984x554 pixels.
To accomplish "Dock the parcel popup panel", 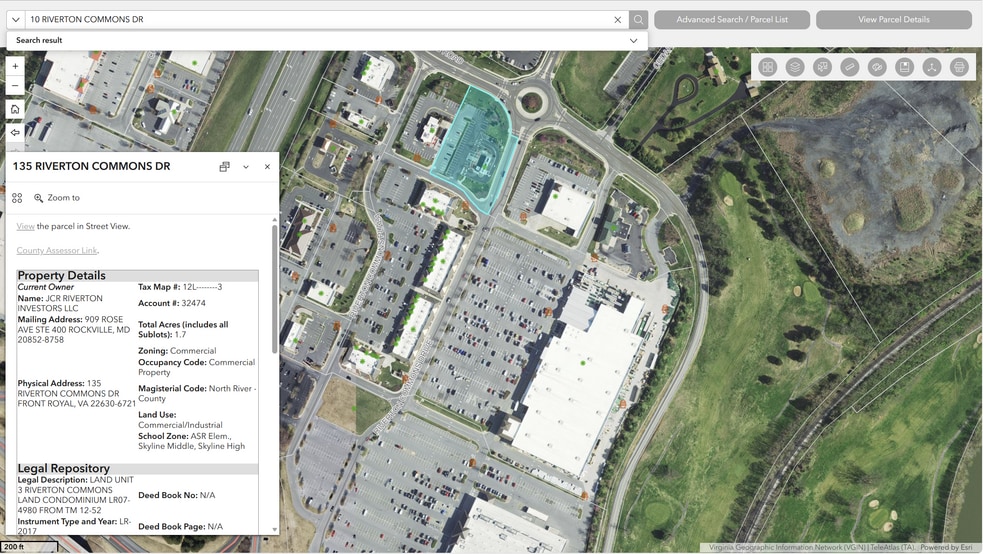I will point(224,167).
